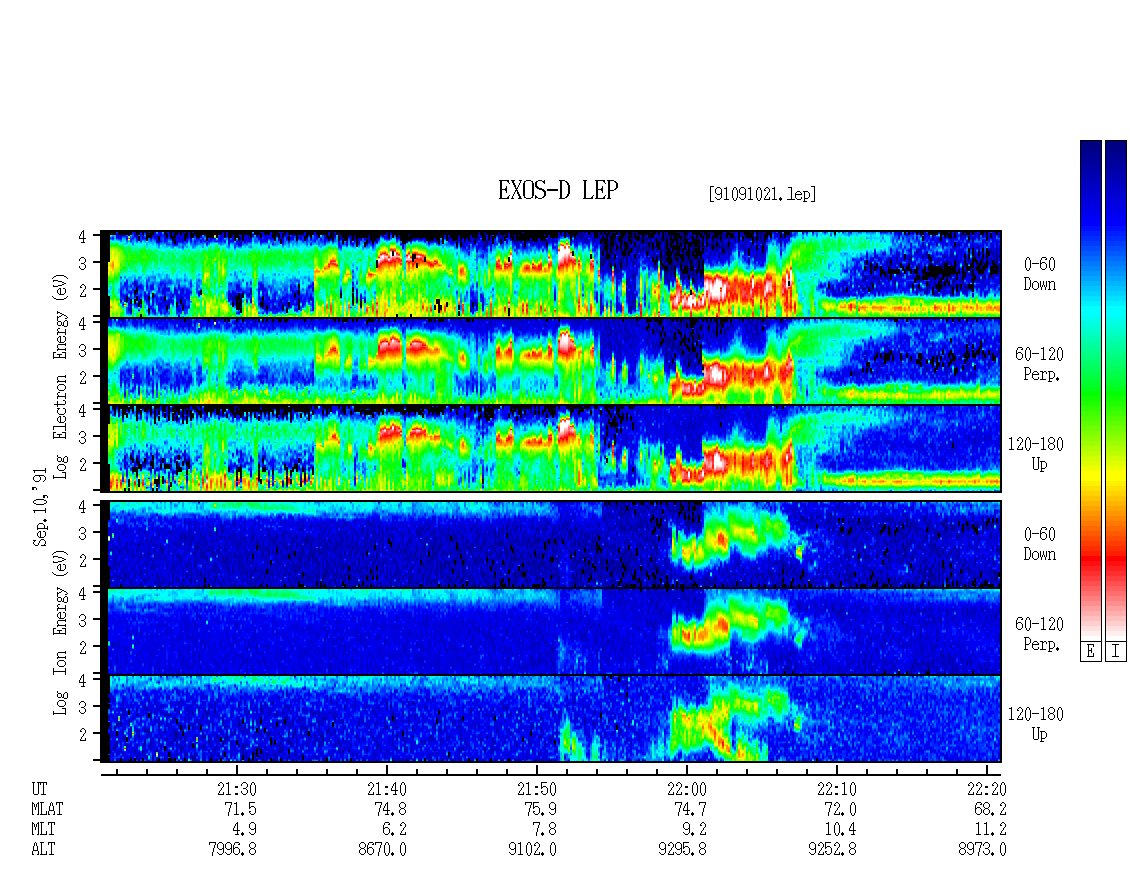The height and width of the screenshot is (875, 1130).
Task: Click the I colorbar label box
Action: pyautogui.click(x=1116, y=651)
